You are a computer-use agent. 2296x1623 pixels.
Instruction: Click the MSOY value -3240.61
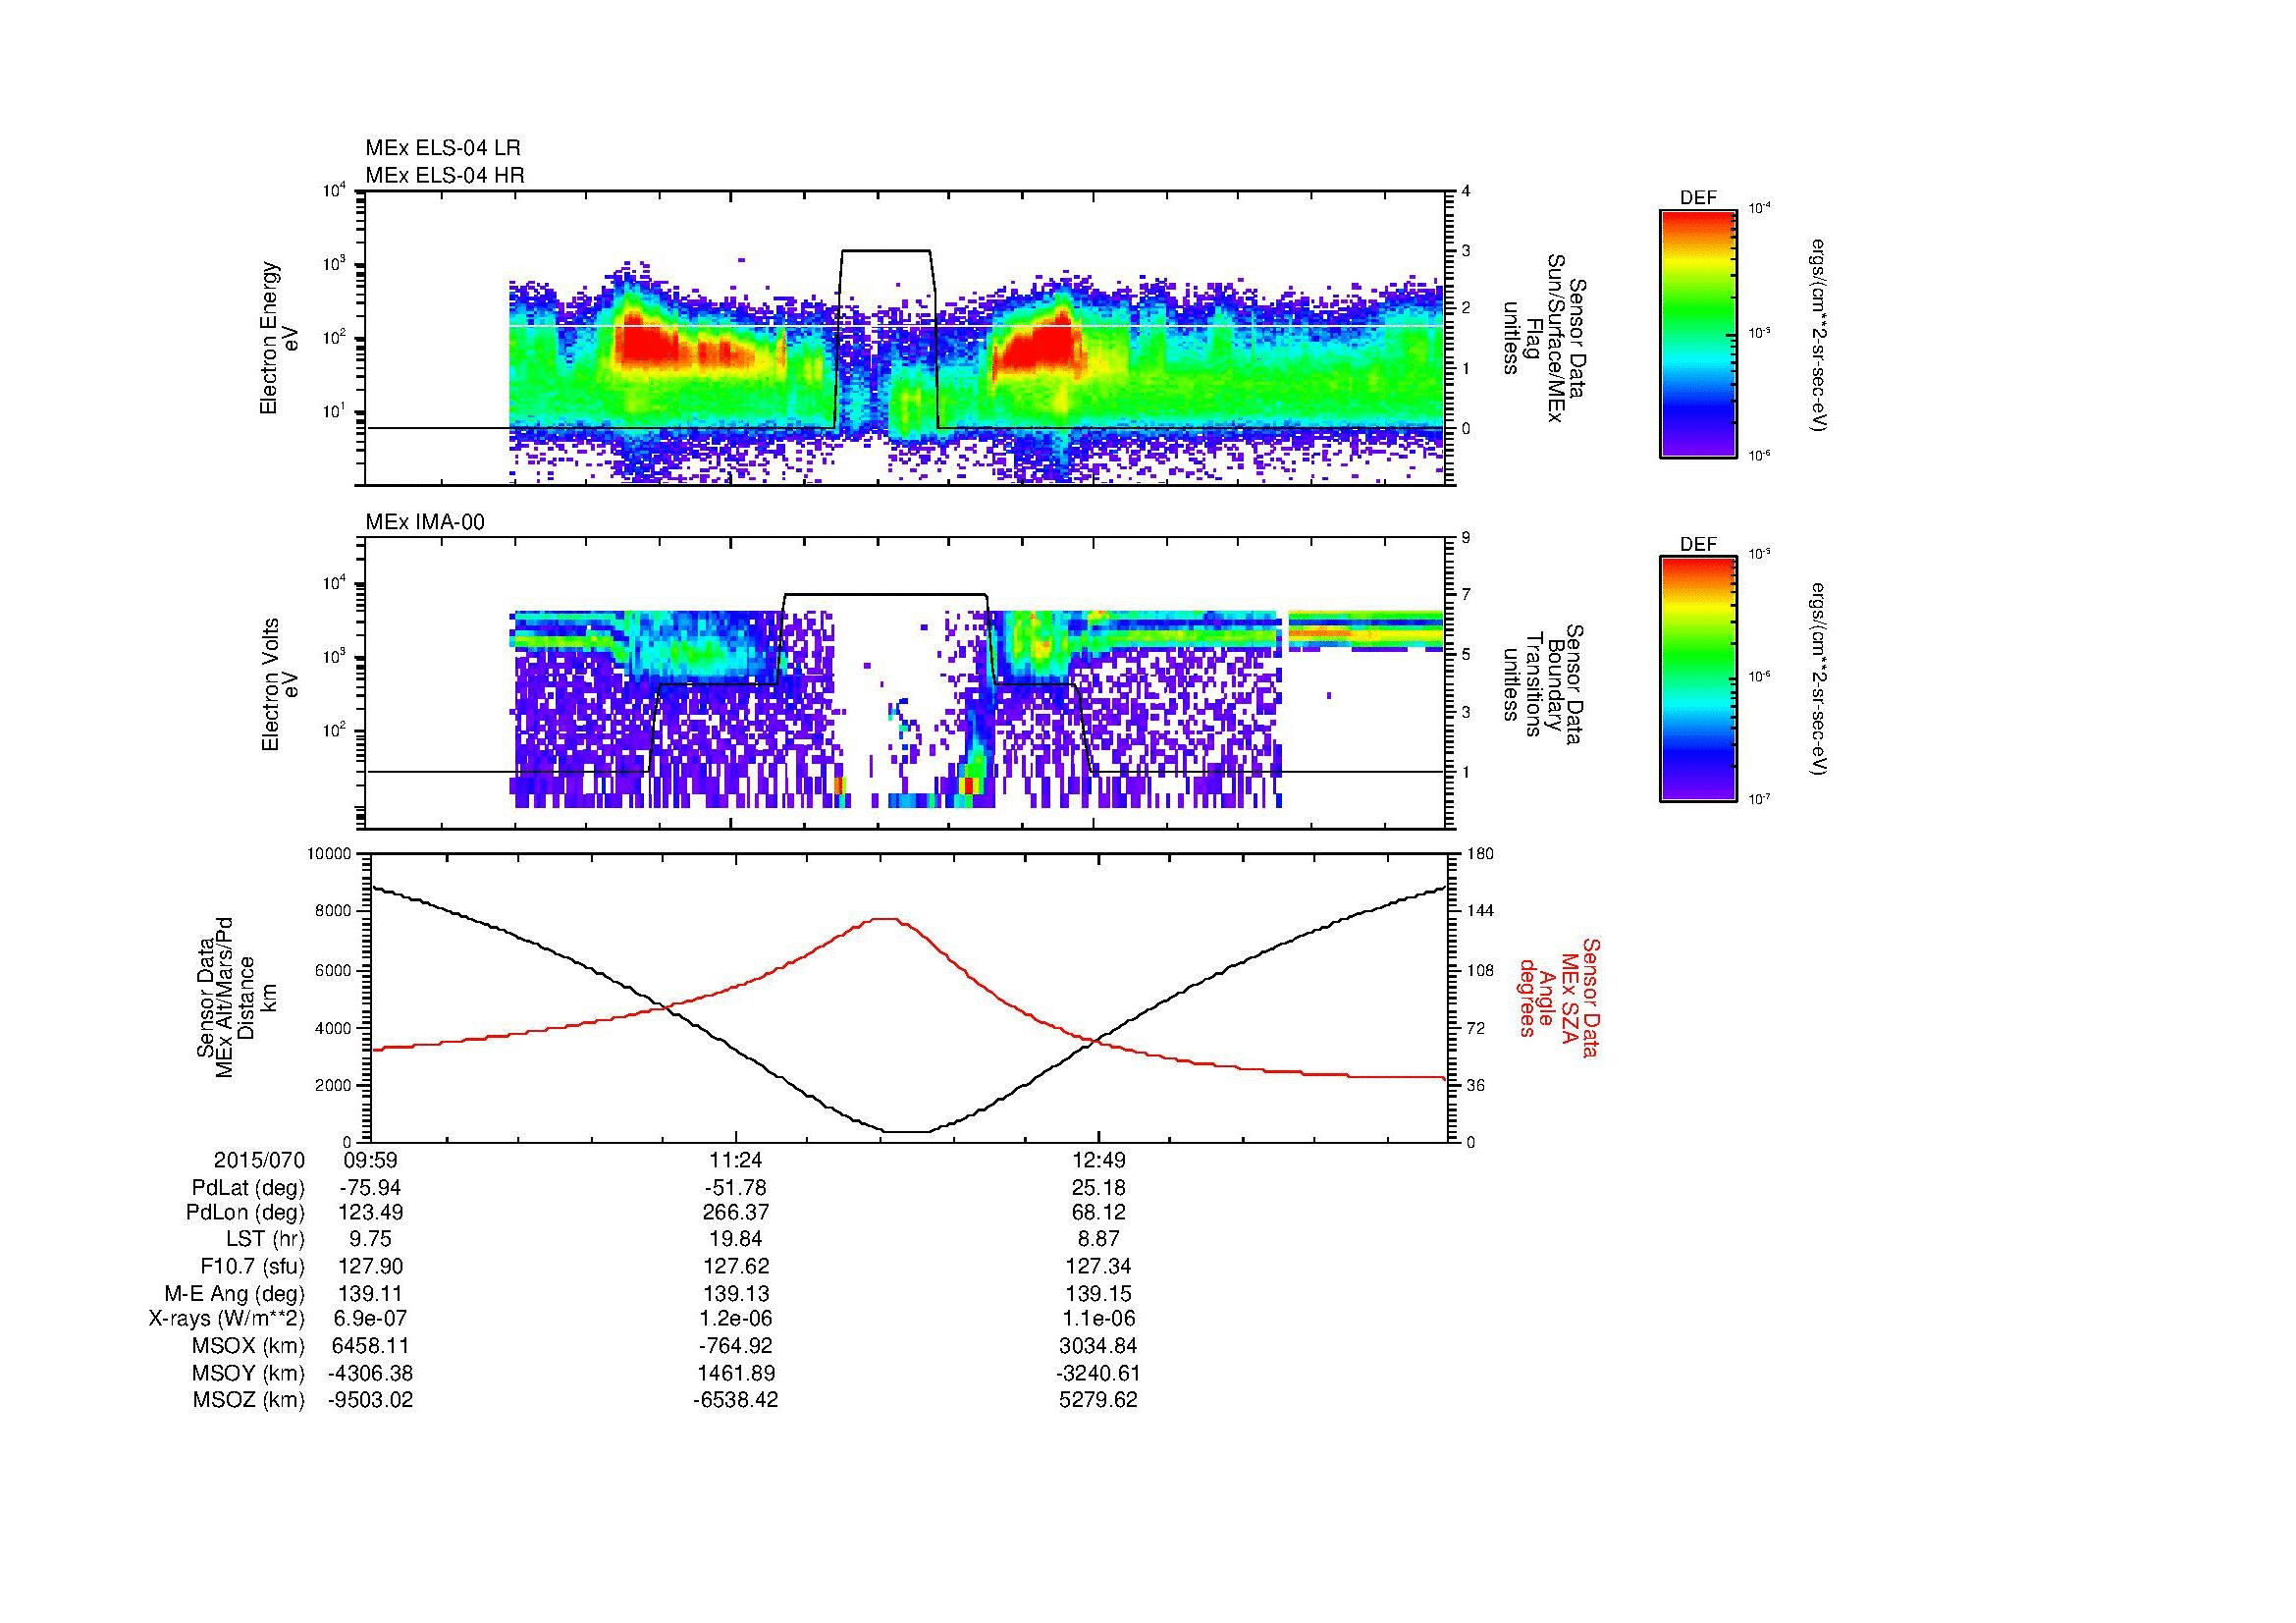[1098, 1373]
